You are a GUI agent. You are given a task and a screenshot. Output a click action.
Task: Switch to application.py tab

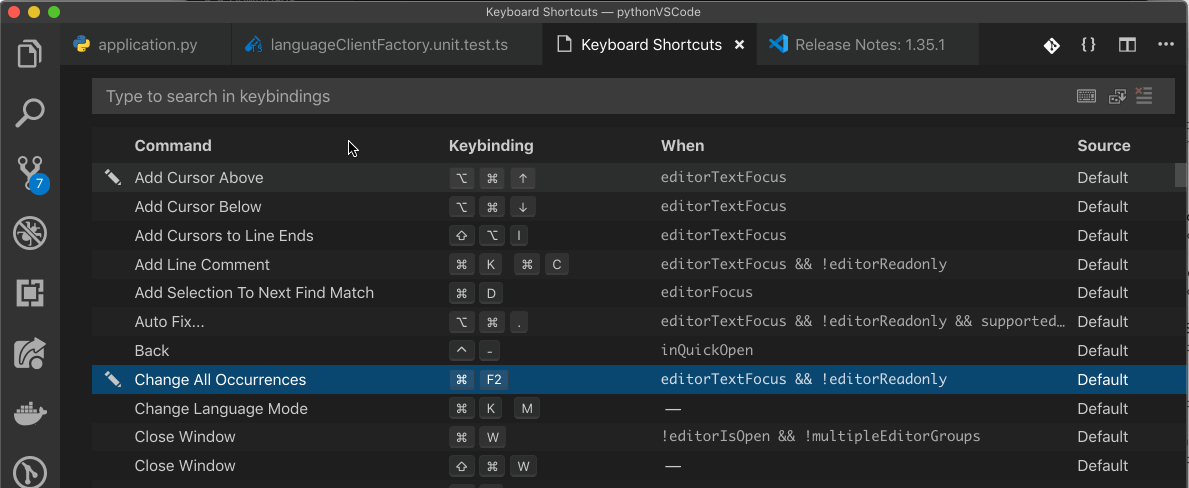(x=146, y=45)
